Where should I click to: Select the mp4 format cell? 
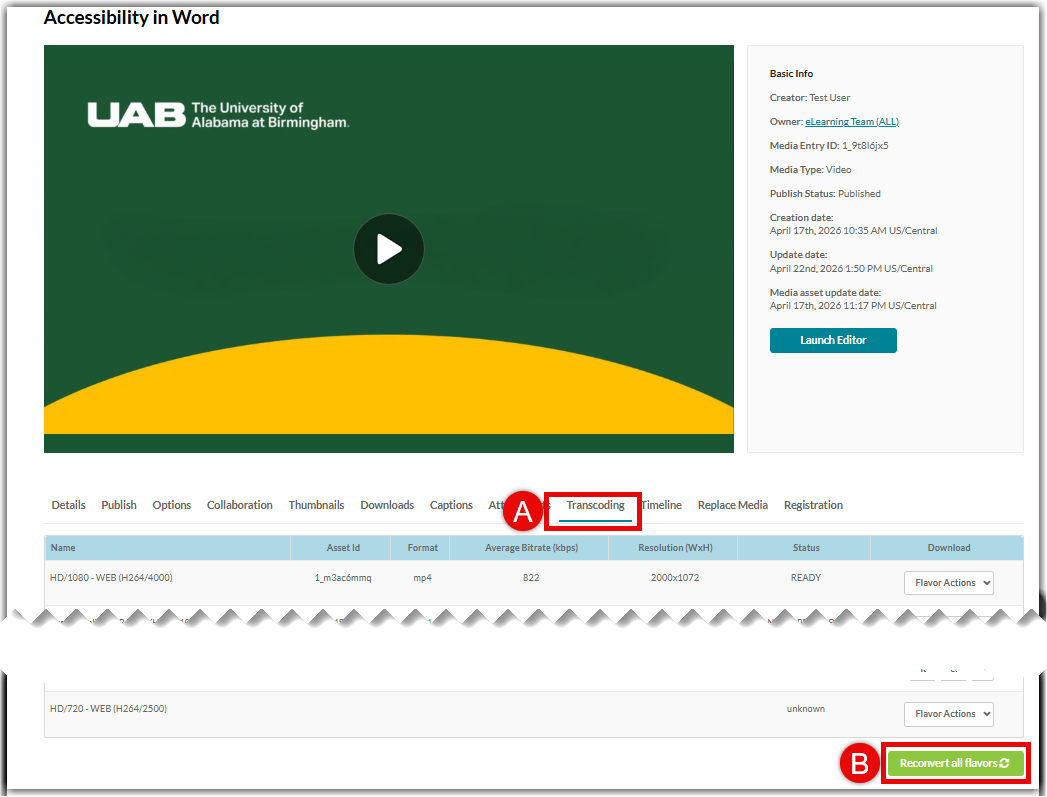pos(423,578)
